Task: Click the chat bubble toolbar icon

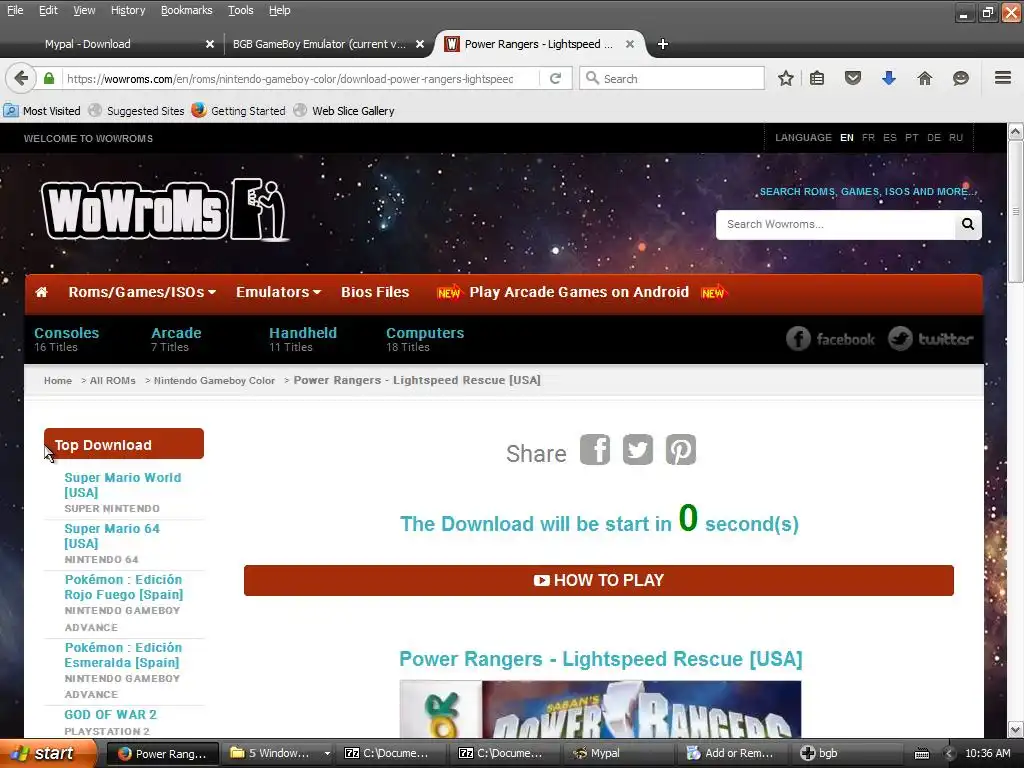Action: click(961, 78)
